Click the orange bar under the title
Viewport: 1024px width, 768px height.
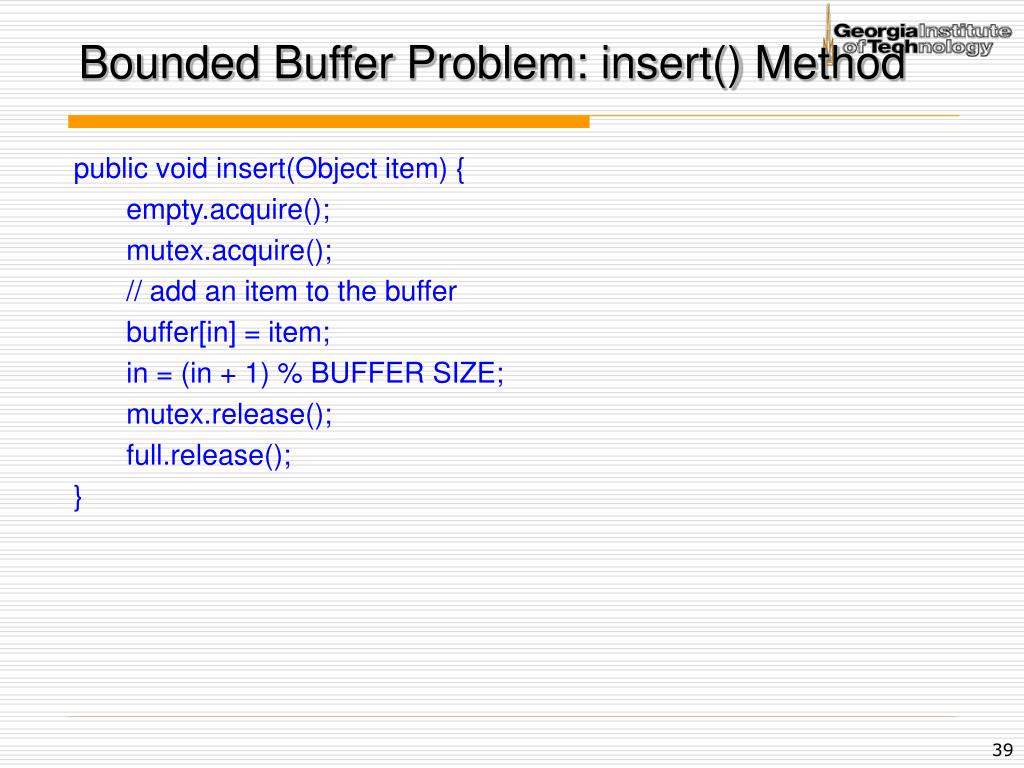point(328,121)
